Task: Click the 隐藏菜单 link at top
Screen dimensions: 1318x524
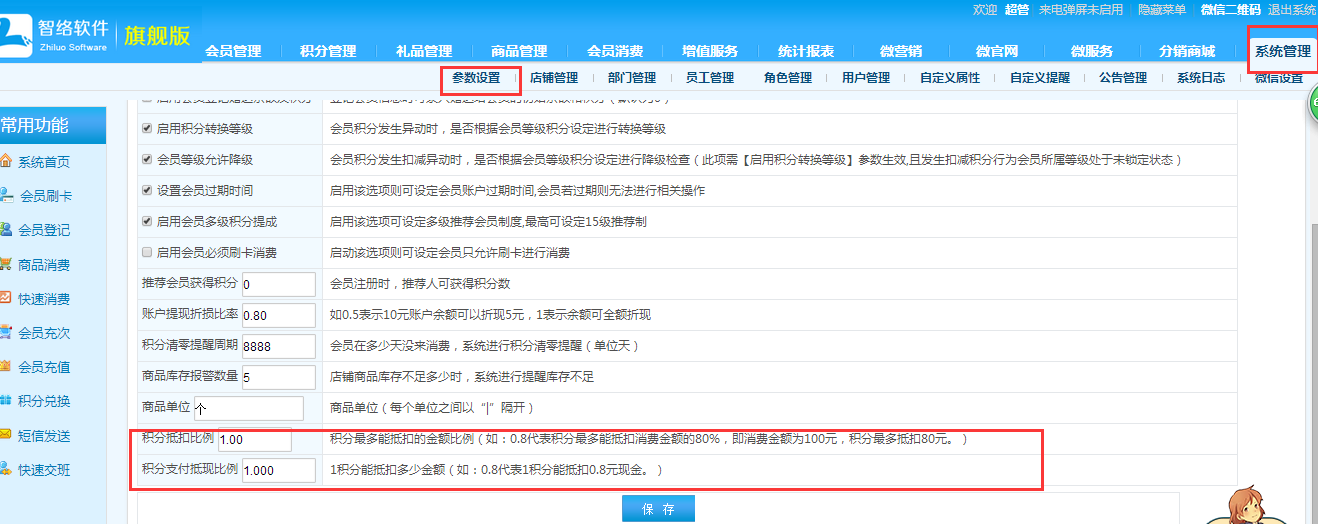Action: (1162, 9)
